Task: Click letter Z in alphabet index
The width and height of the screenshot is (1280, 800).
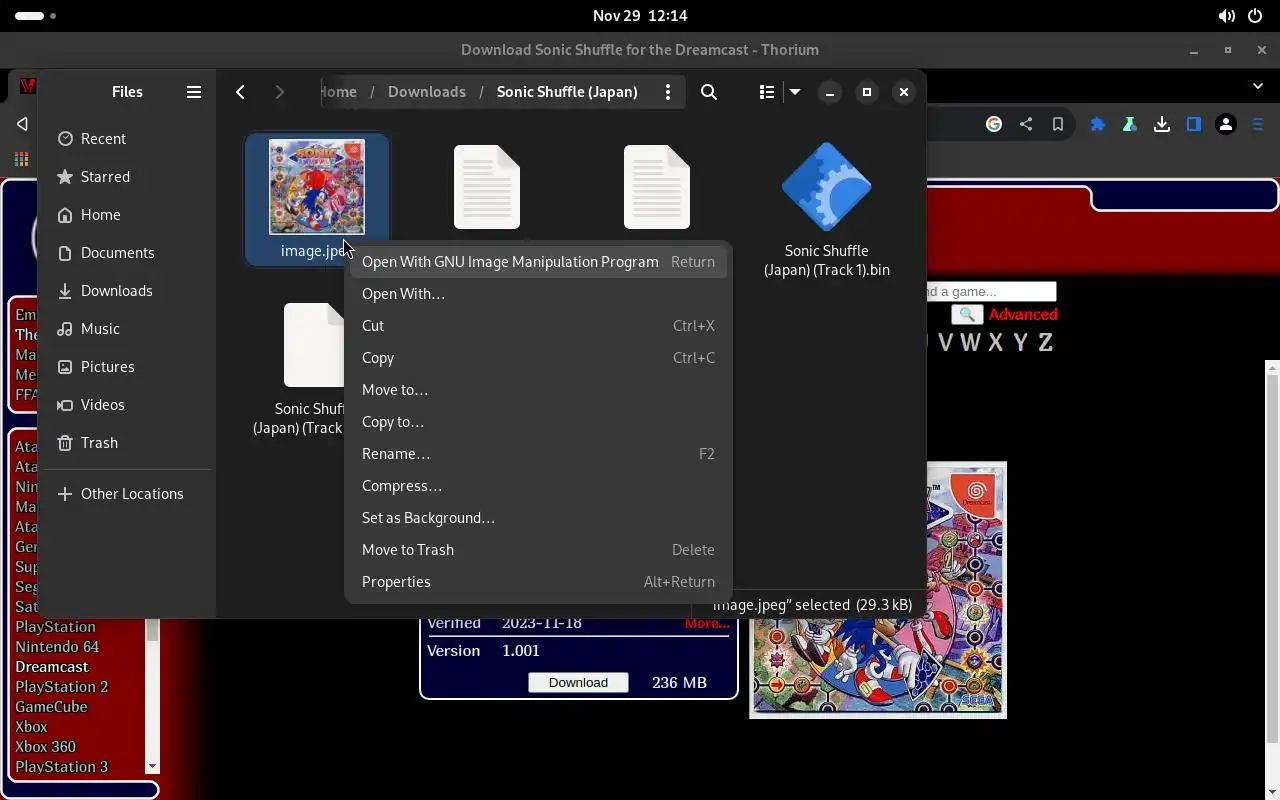Action: 1045,342
